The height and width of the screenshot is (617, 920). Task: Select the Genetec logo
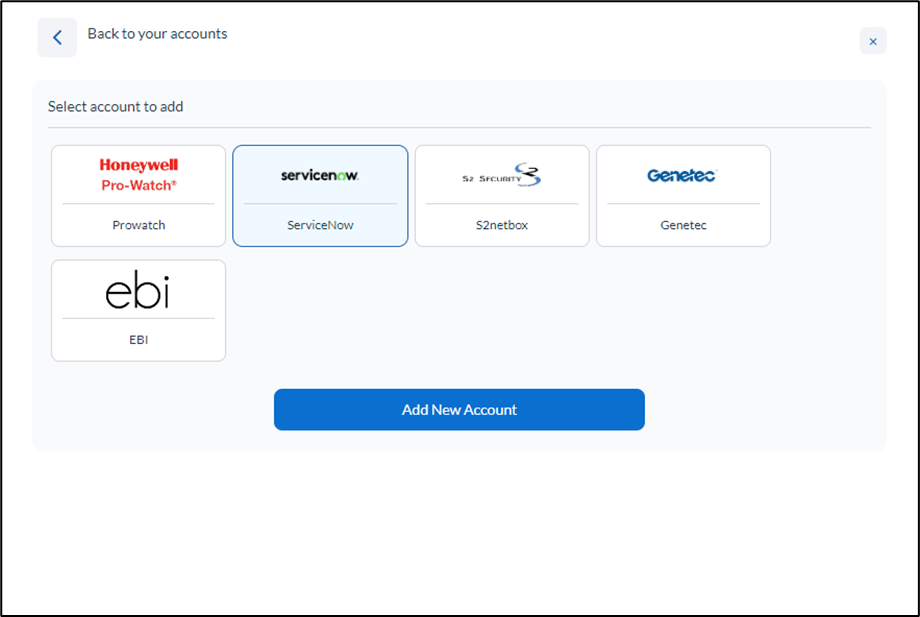pyautogui.click(x=682, y=175)
